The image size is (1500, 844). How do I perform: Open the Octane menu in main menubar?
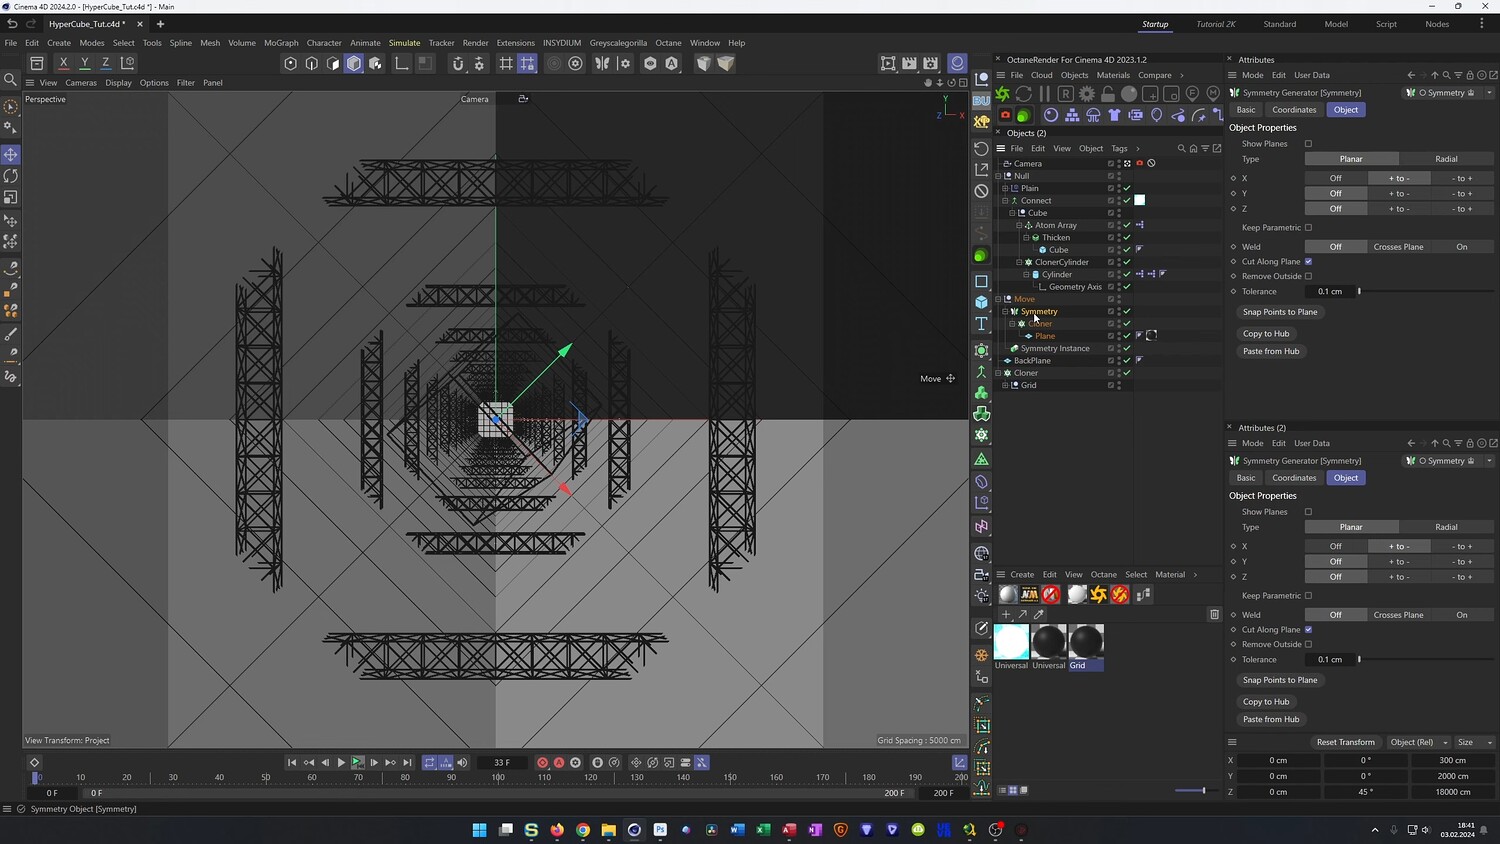tap(668, 43)
